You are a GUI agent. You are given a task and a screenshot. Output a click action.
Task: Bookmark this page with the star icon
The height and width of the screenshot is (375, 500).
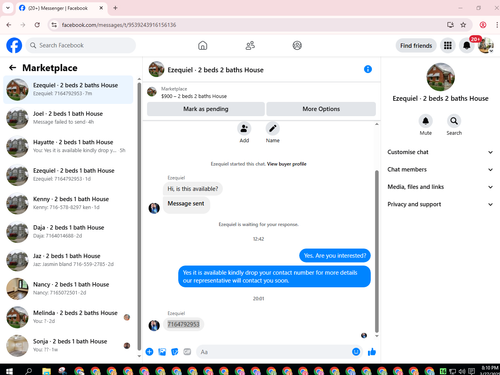(463, 25)
